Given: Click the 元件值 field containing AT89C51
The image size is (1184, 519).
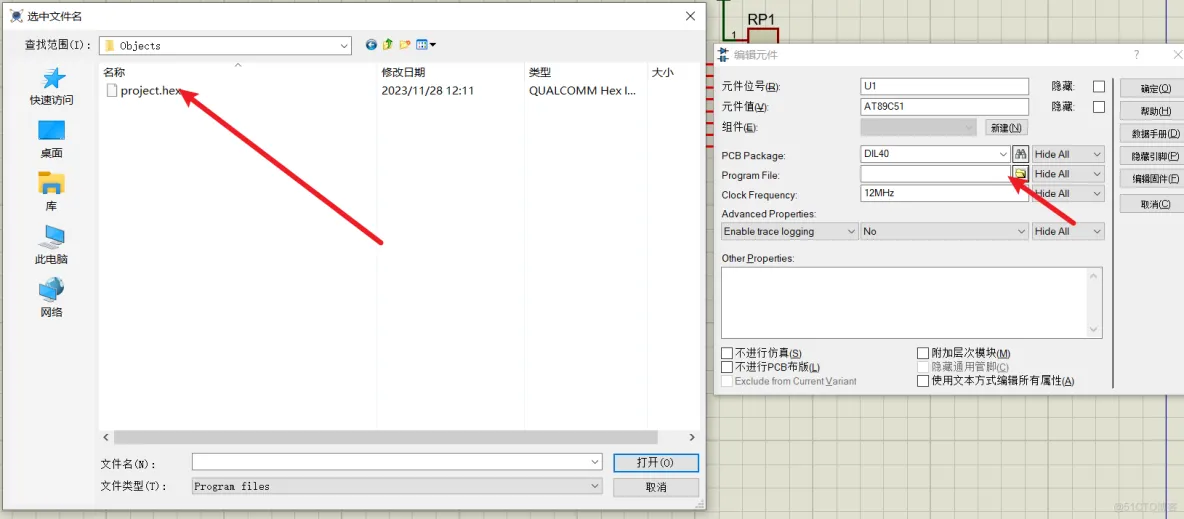Looking at the screenshot, I should click(x=945, y=107).
